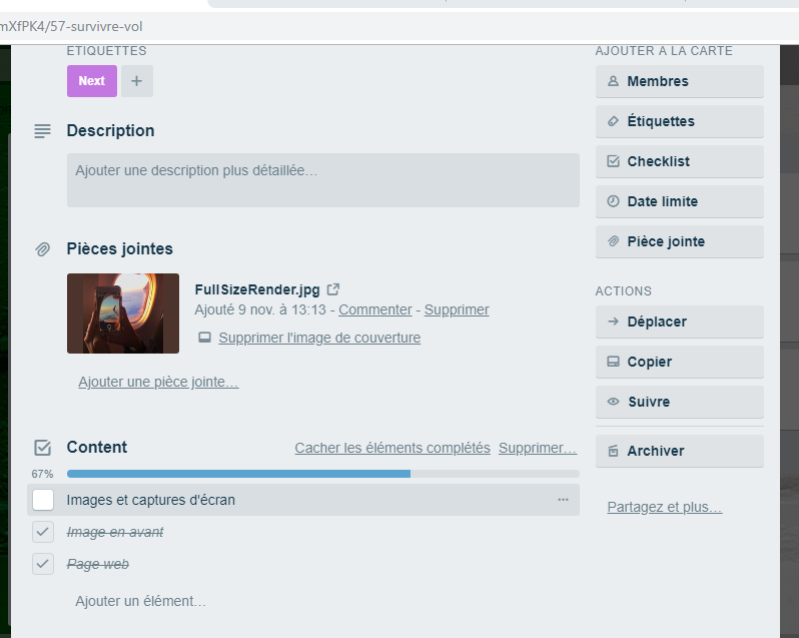Click the checklist icon beside Content heading

point(43,447)
